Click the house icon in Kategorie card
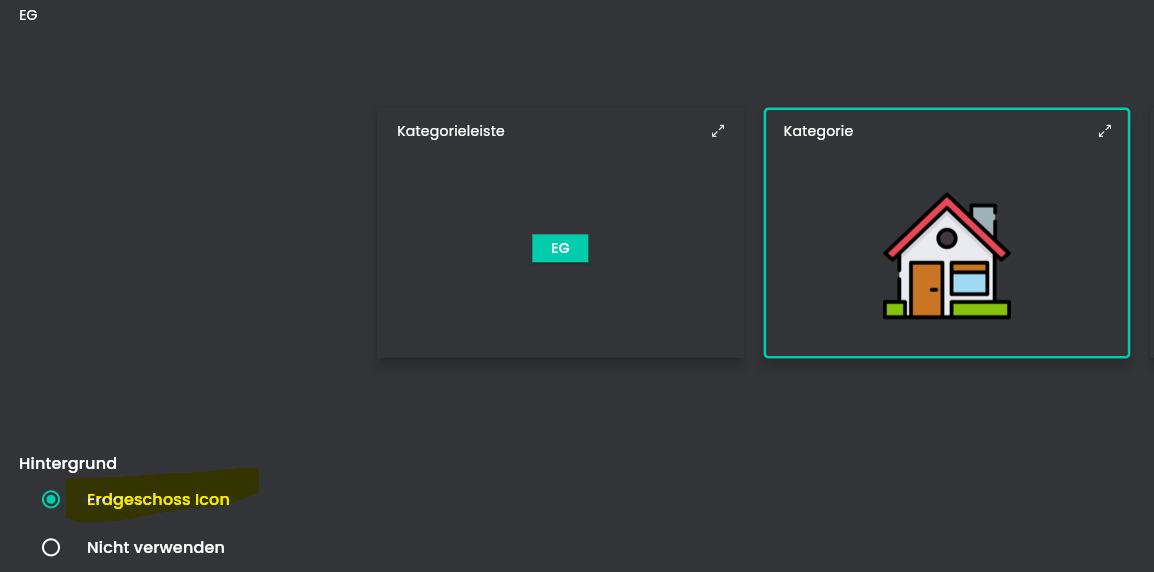This screenshot has height=572, width=1154. [x=946, y=256]
